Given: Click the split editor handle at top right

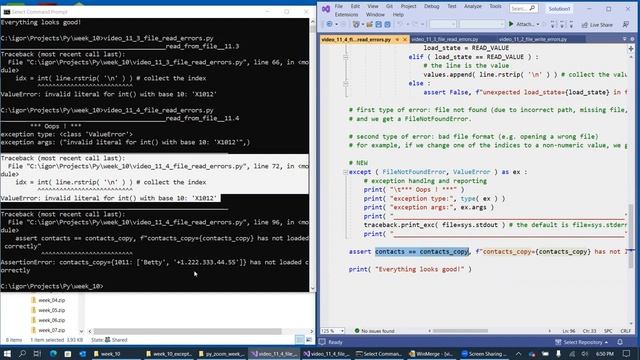Looking at the screenshot, I should coord(631,49).
